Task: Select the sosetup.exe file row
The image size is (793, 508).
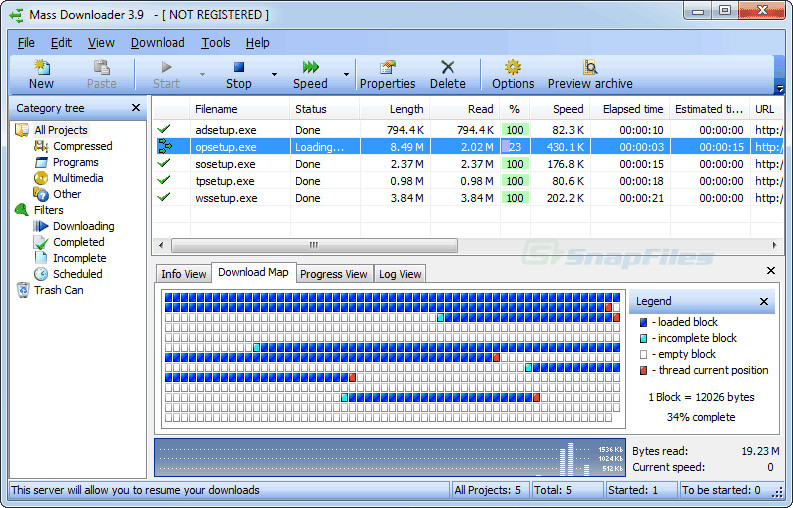Action: click(x=468, y=164)
